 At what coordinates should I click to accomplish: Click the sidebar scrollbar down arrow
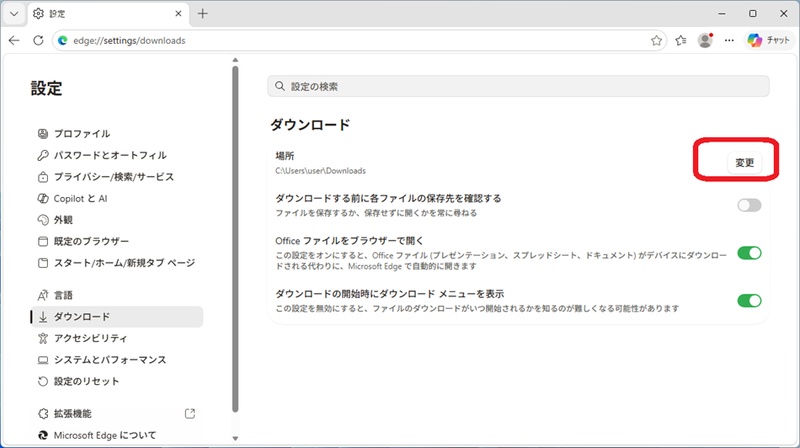(235, 438)
